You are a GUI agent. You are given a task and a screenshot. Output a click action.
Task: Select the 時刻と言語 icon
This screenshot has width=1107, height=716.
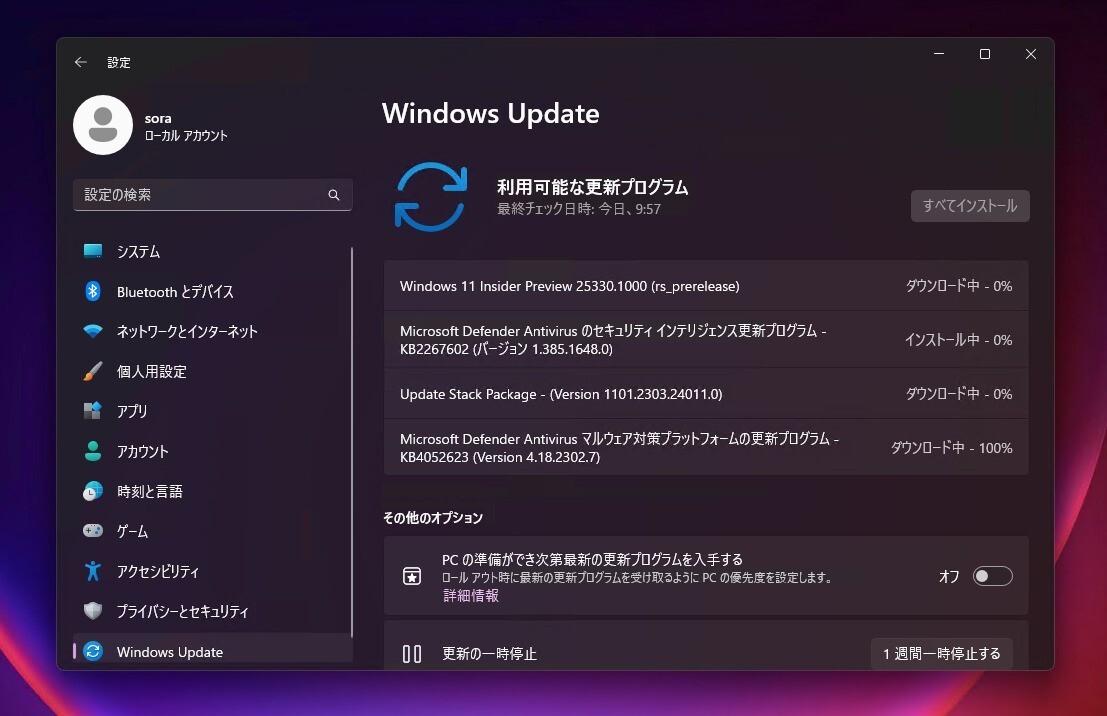96,491
